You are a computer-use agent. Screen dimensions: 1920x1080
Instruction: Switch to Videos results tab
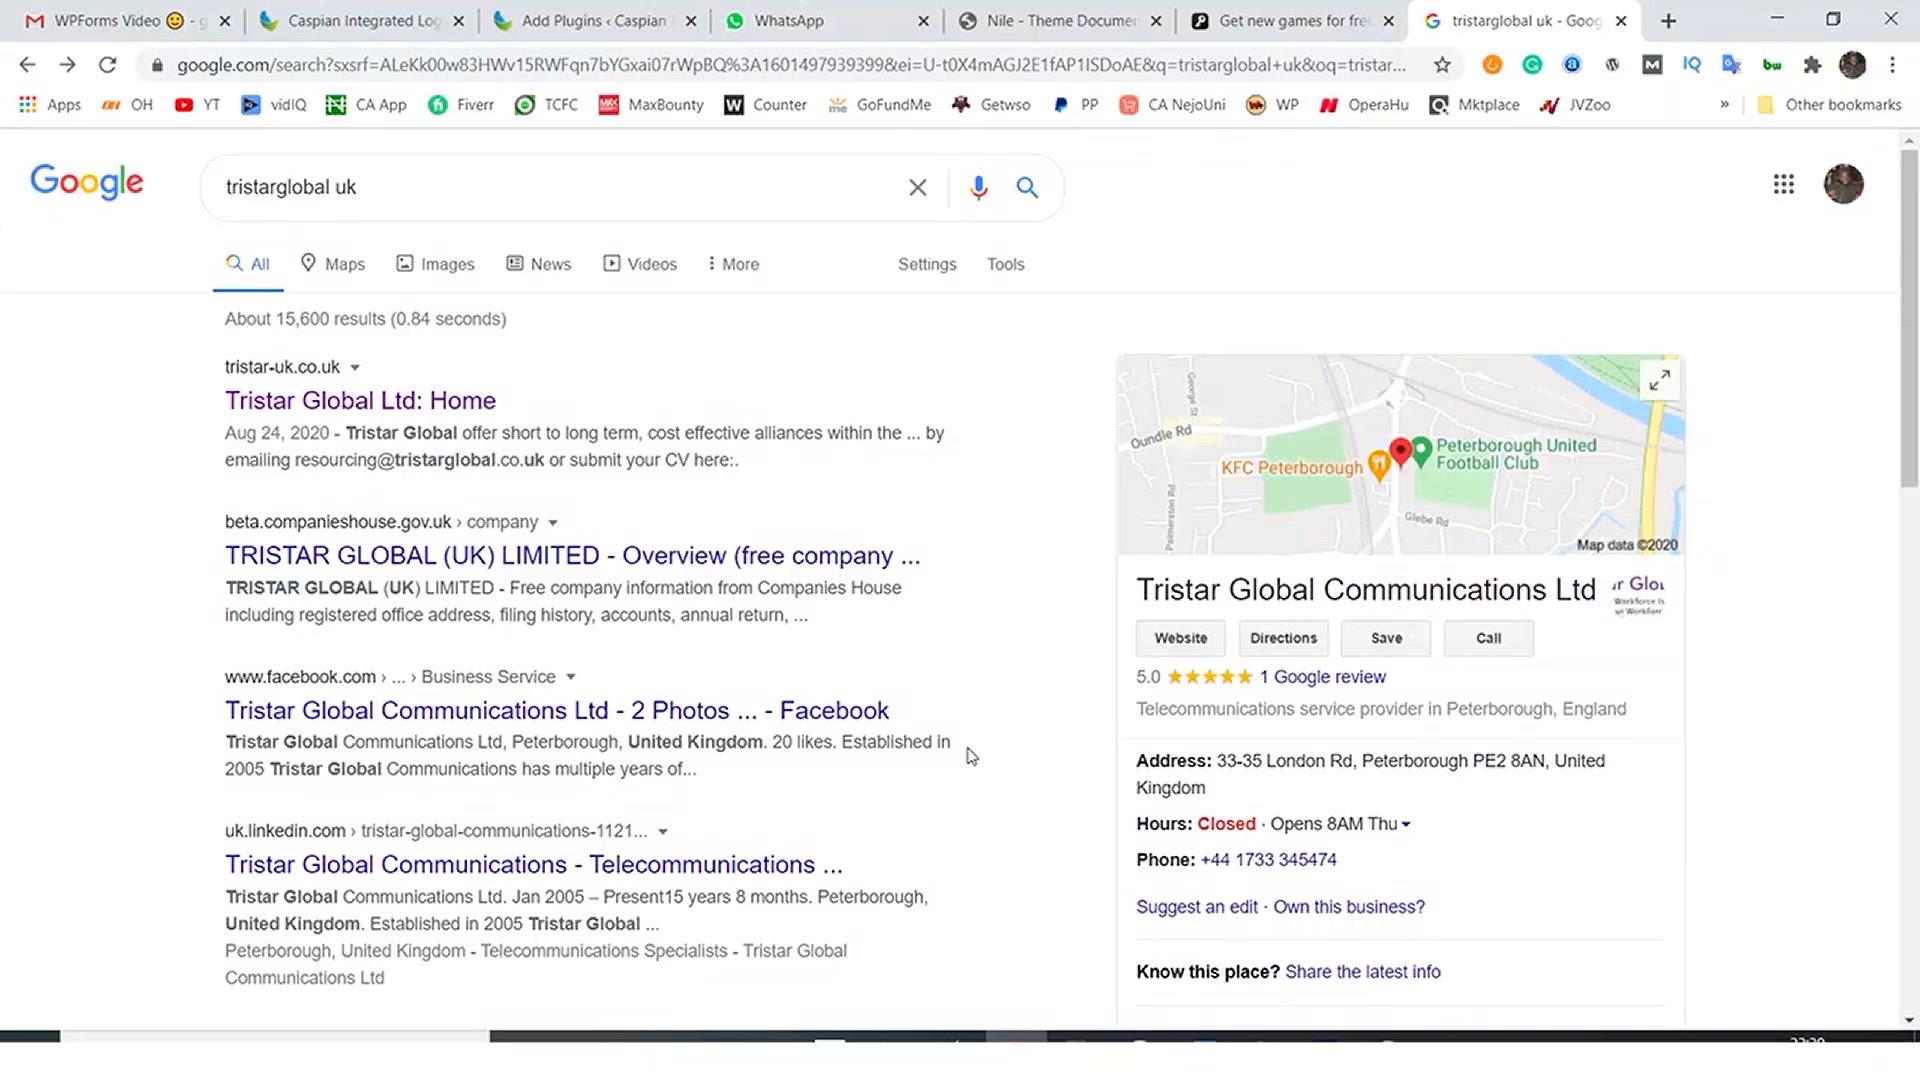640,264
